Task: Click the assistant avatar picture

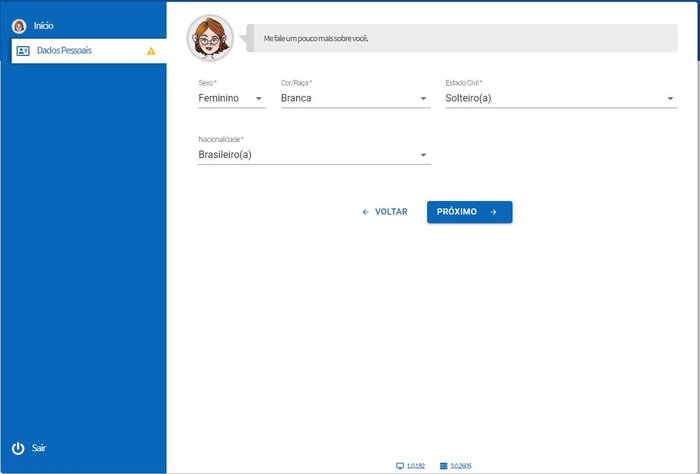Action: 210,38
